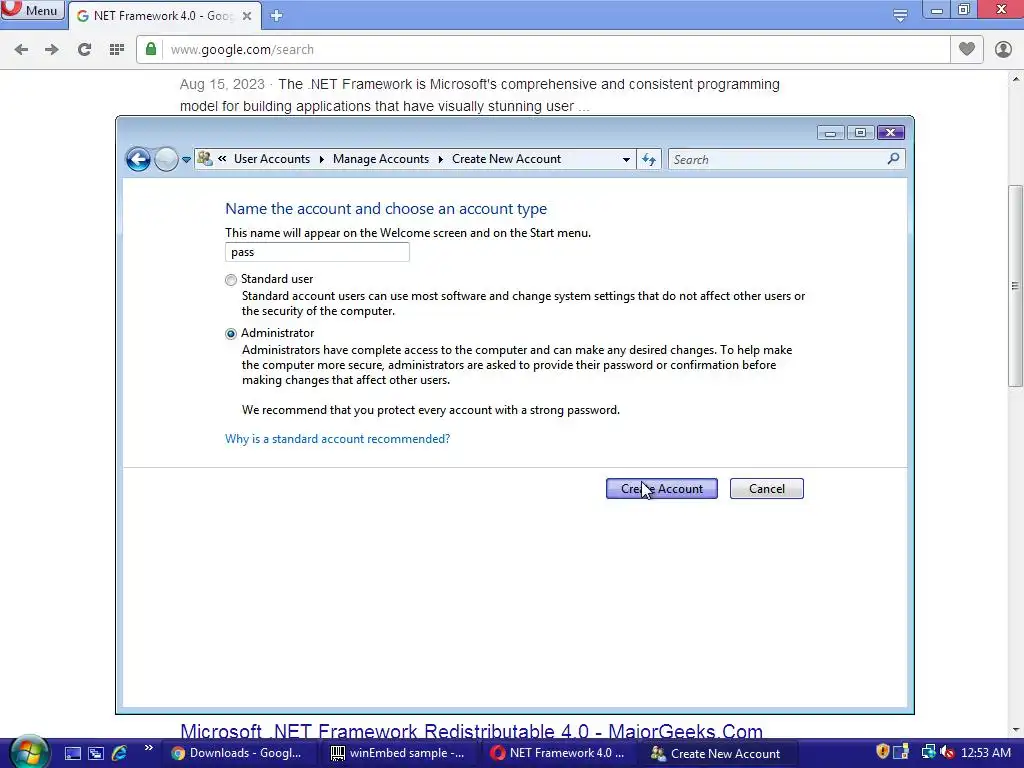
Task: Close the Create New Account window
Action: coord(890,133)
